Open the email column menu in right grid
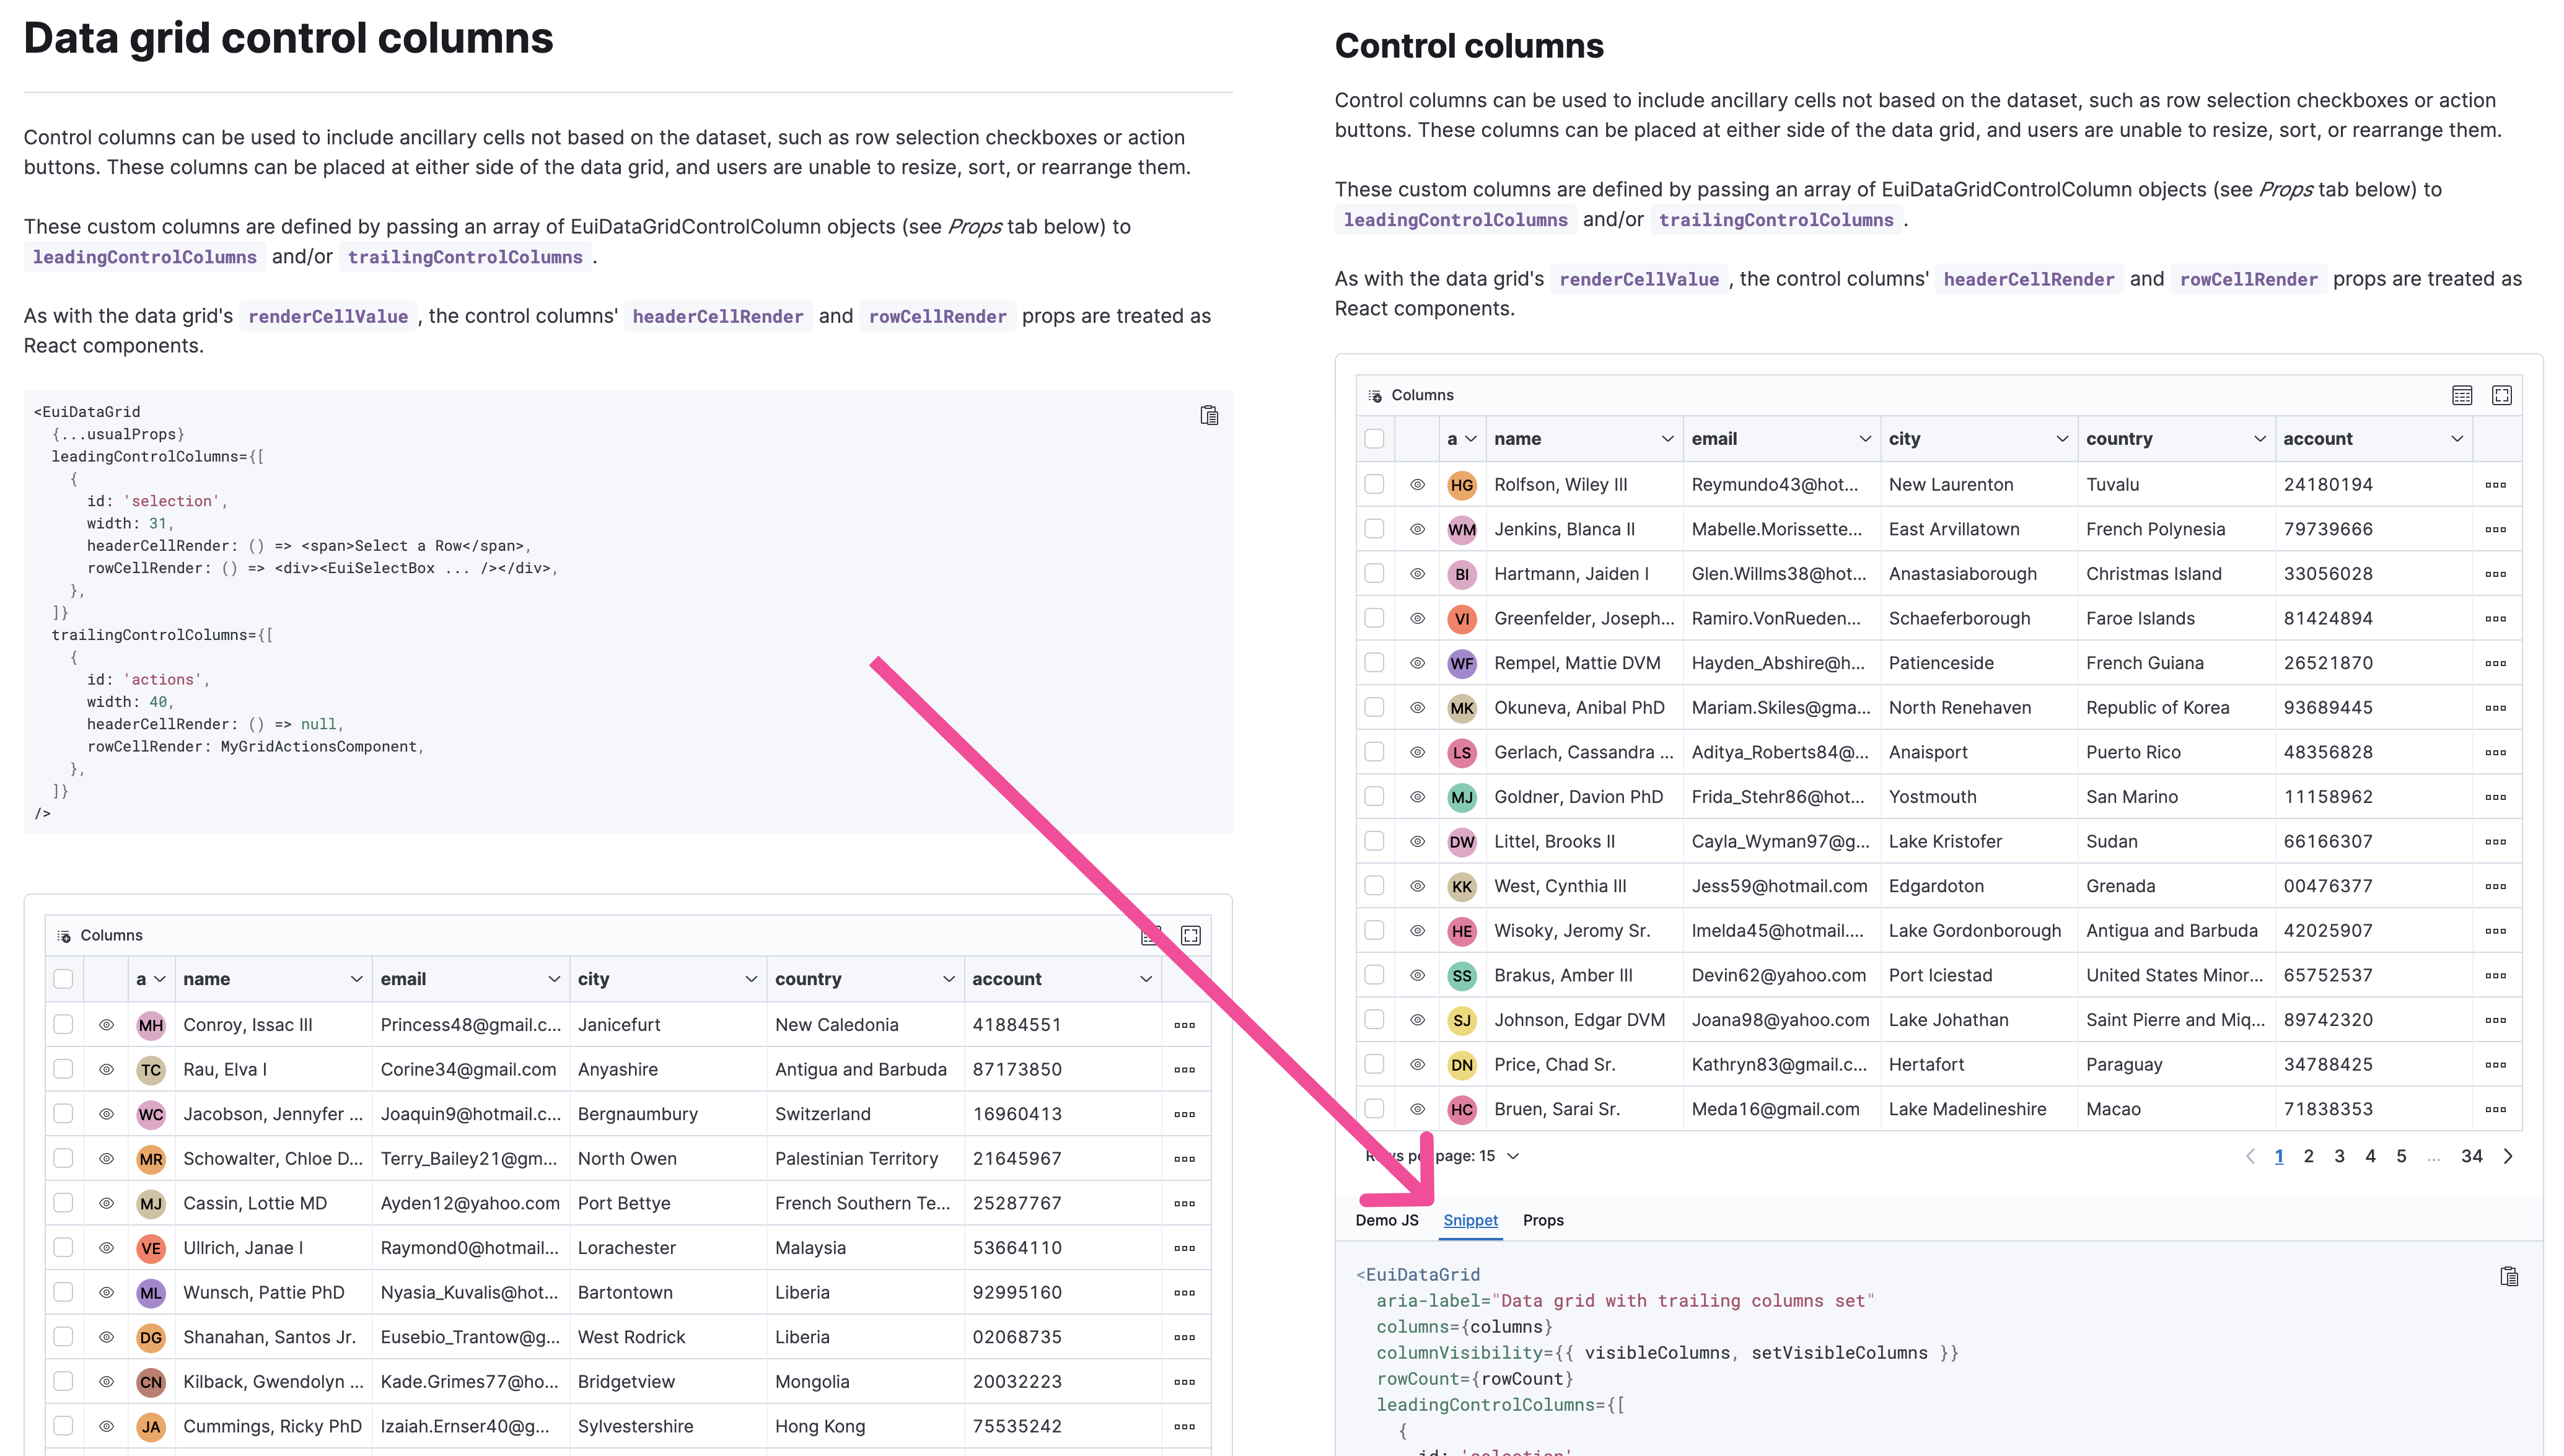The height and width of the screenshot is (1456, 2564). coord(1864,439)
